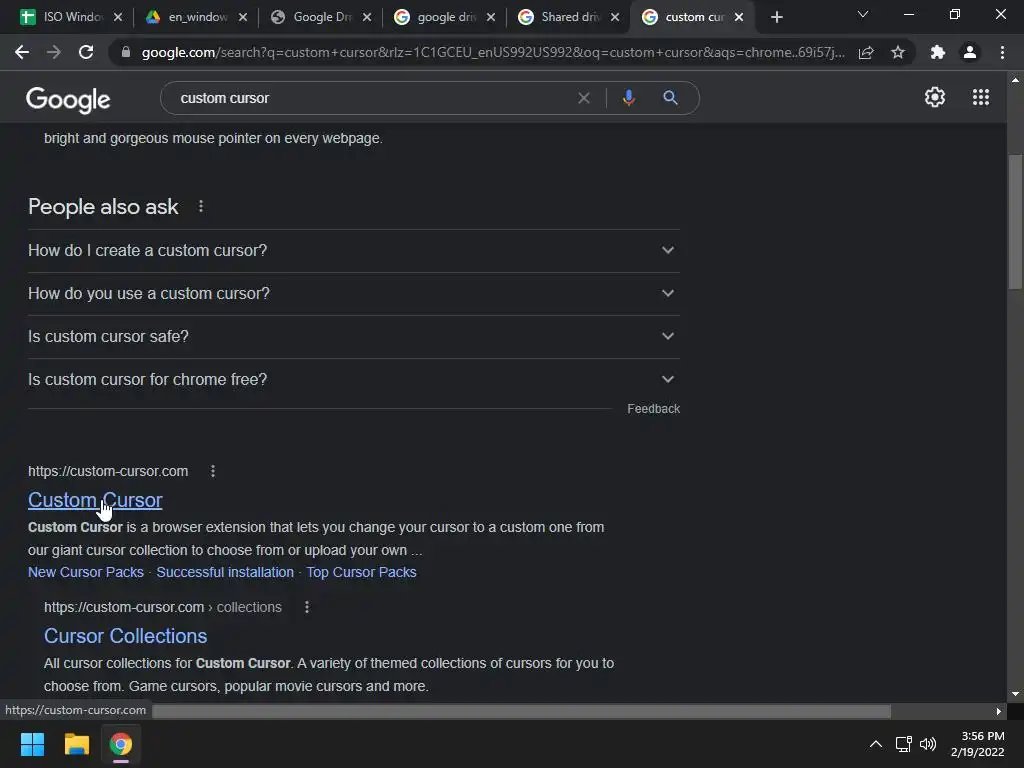Image resolution: width=1024 pixels, height=768 pixels.
Task: Open site info via the lock icon
Action: pos(126,52)
